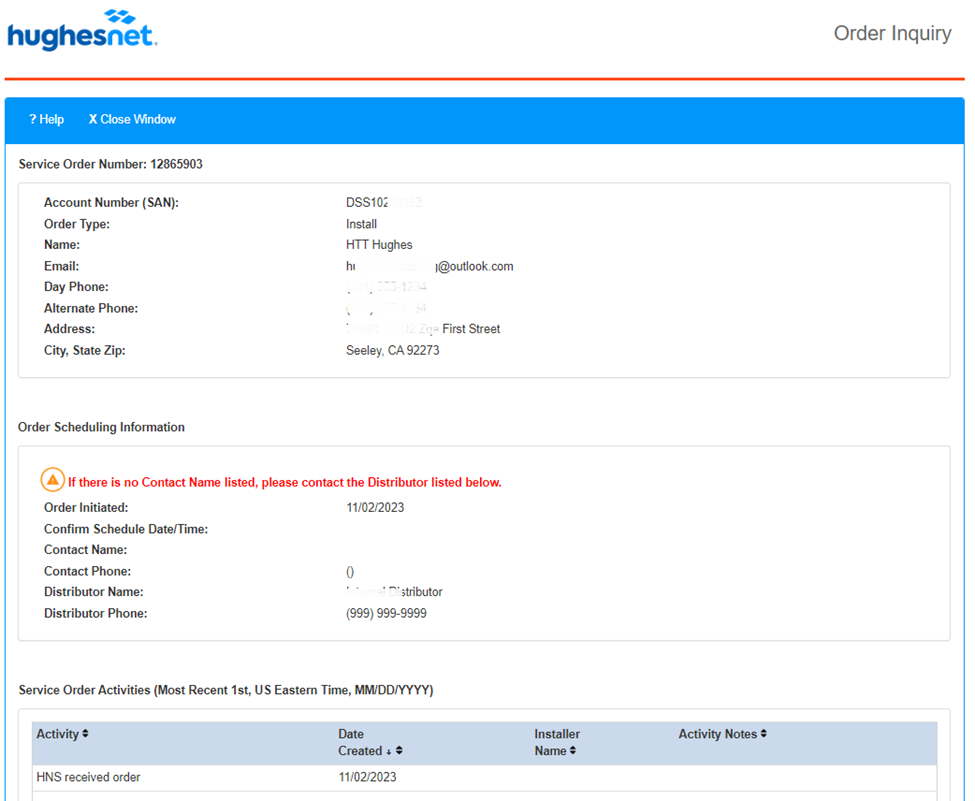This screenshot has width=975, height=801.
Task: Sort table using Installer Name arrows
Action: [573, 751]
